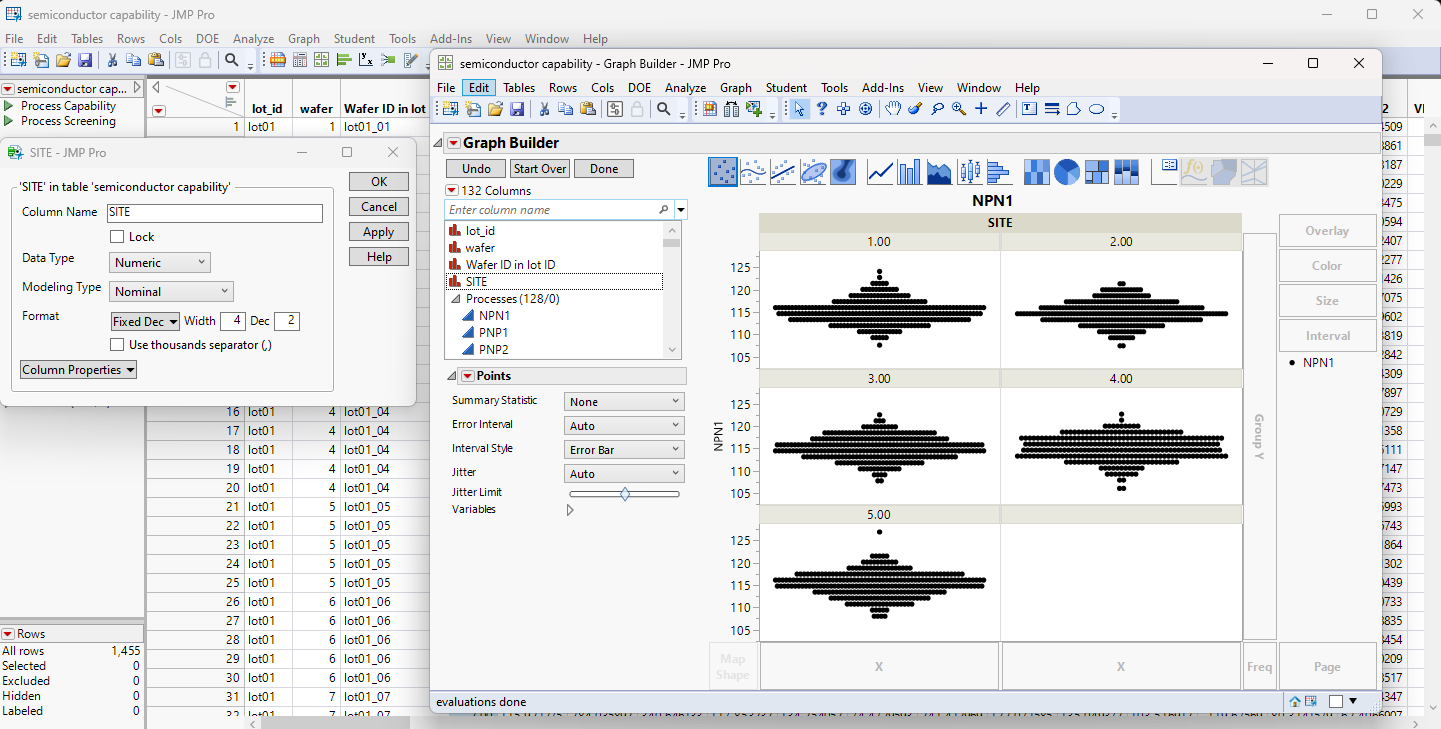
Task: Open the Summary Statistic dropdown
Action: tap(624, 402)
